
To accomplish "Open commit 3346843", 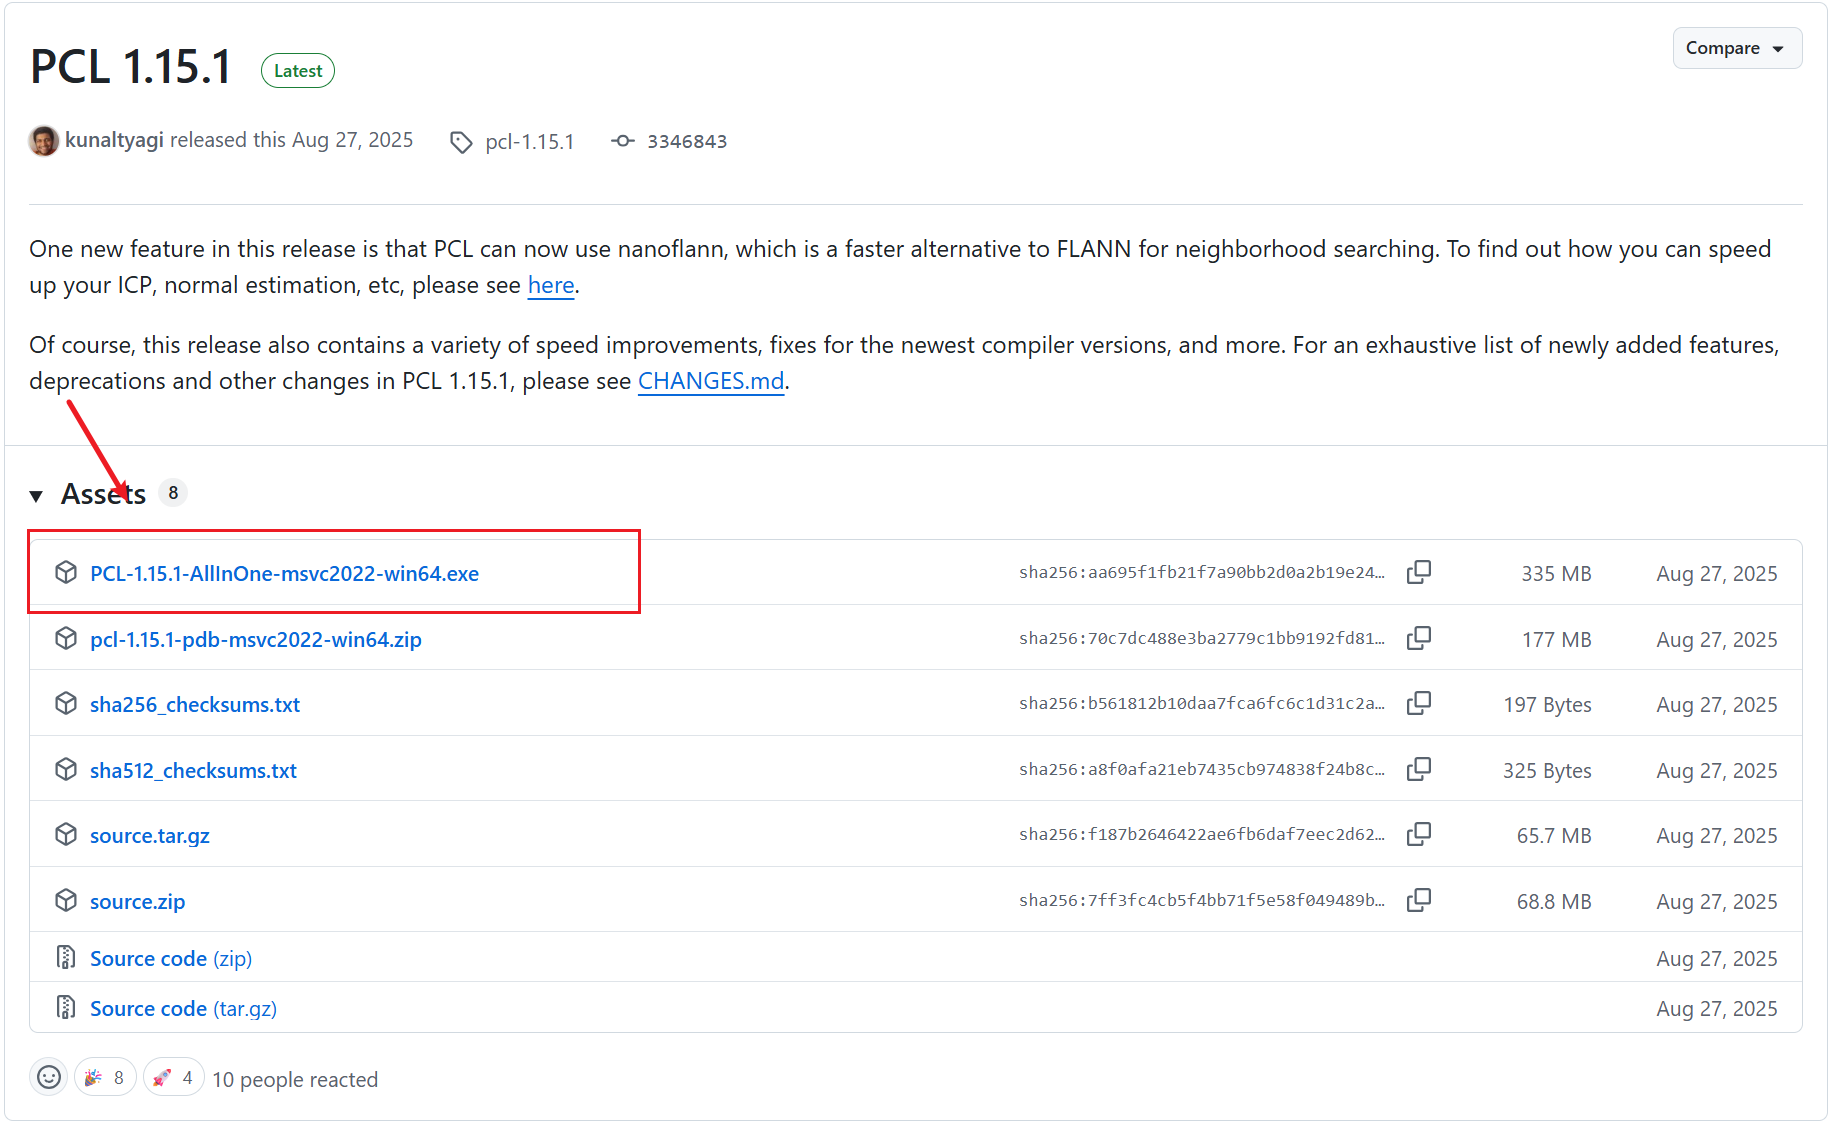I will click(x=687, y=142).
